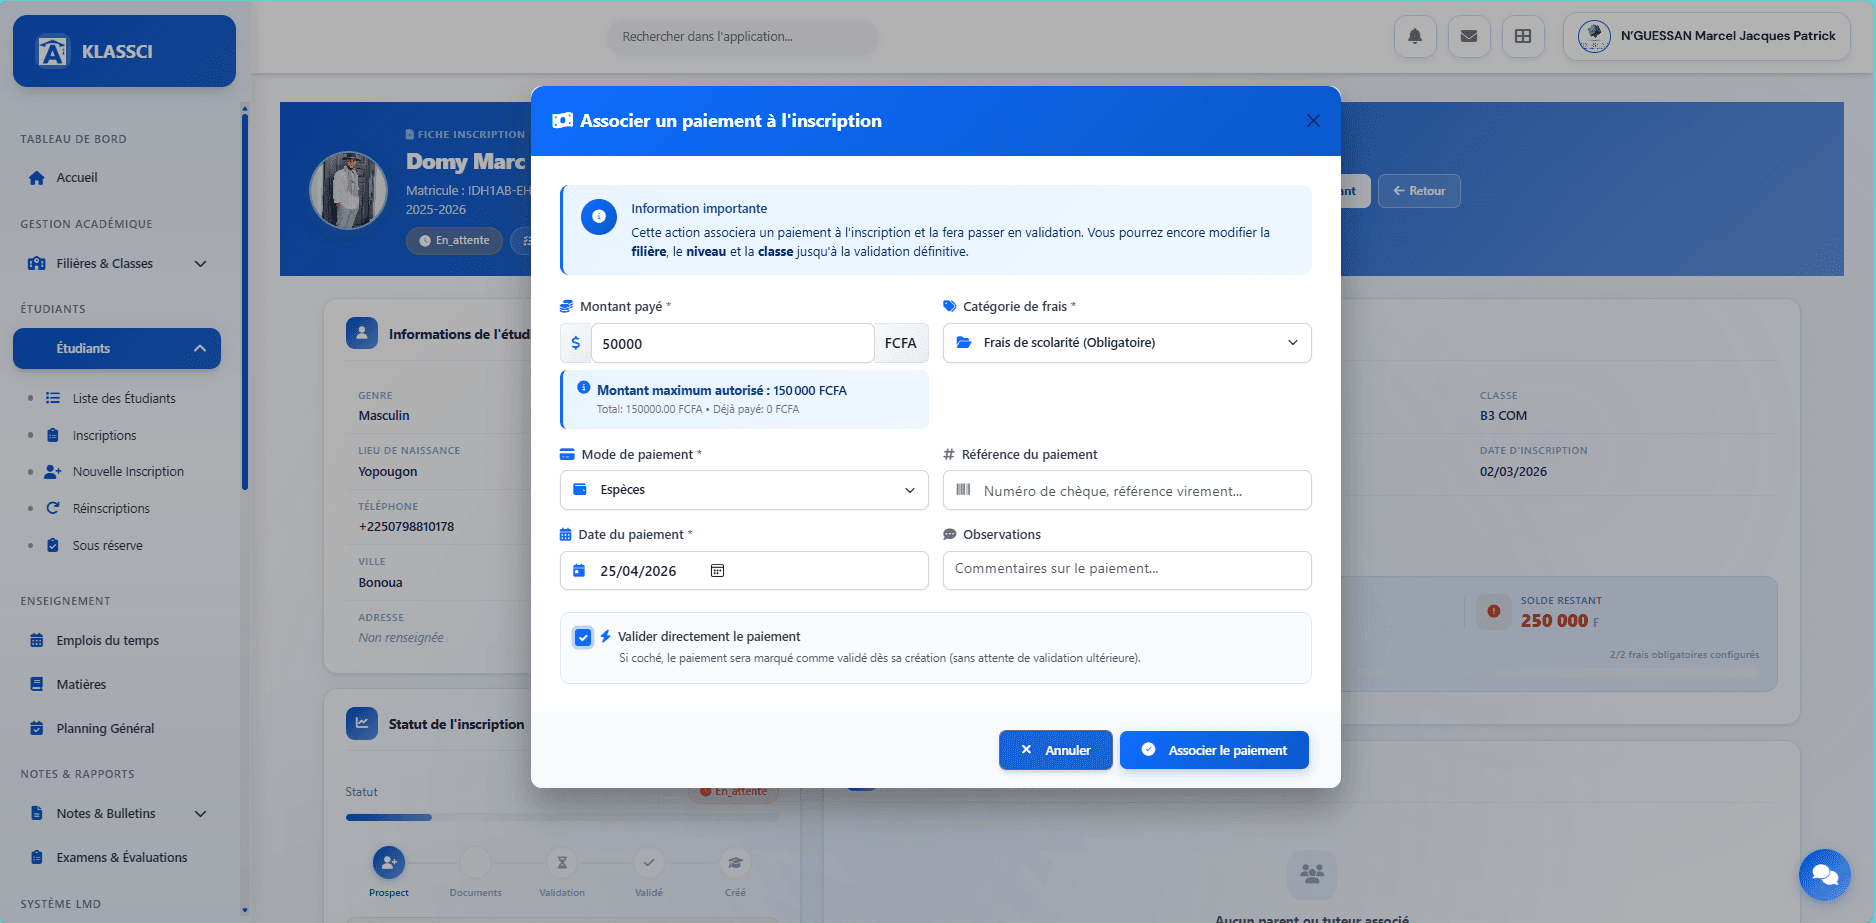Toggle Valider directement le paiement checkbox
Screen dimensions: 1876x923
[583, 637]
